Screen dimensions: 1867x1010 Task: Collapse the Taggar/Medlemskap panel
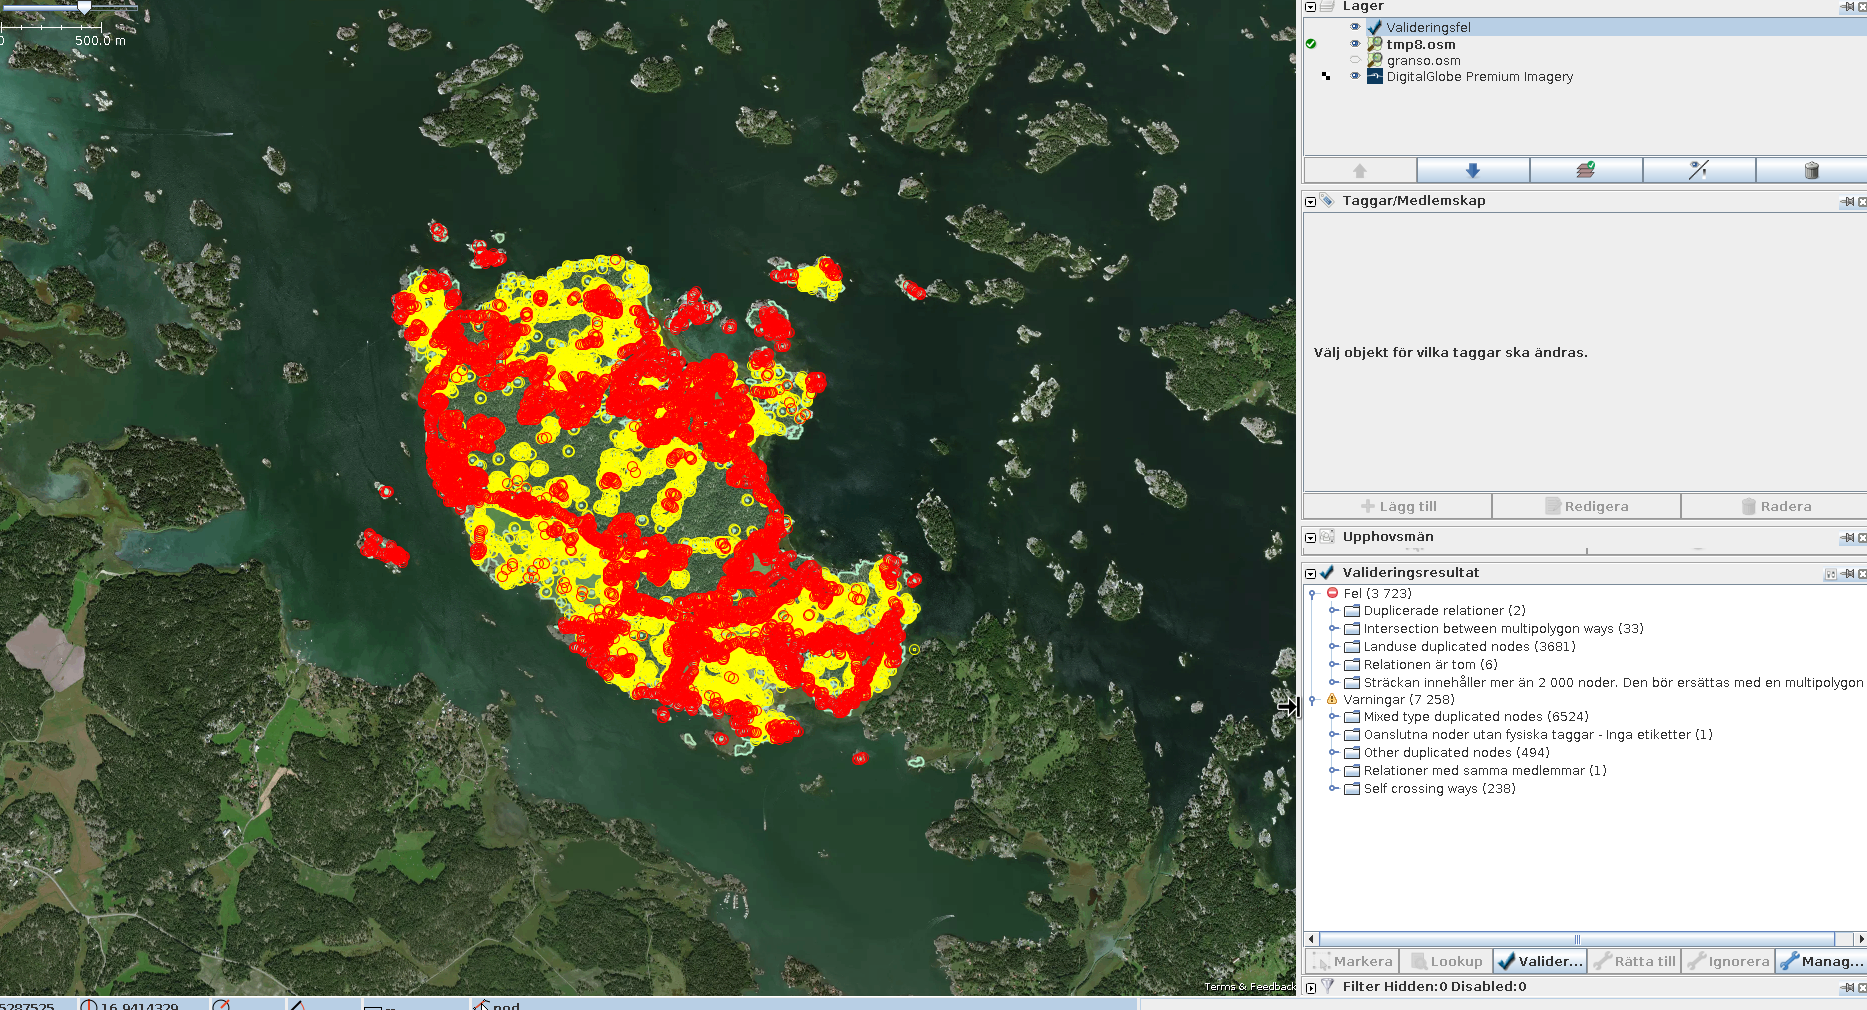[x=1311, y=201]
